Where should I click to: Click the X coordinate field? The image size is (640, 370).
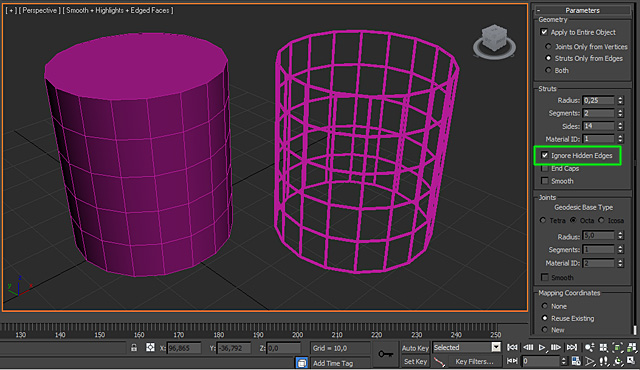(184, 348)
